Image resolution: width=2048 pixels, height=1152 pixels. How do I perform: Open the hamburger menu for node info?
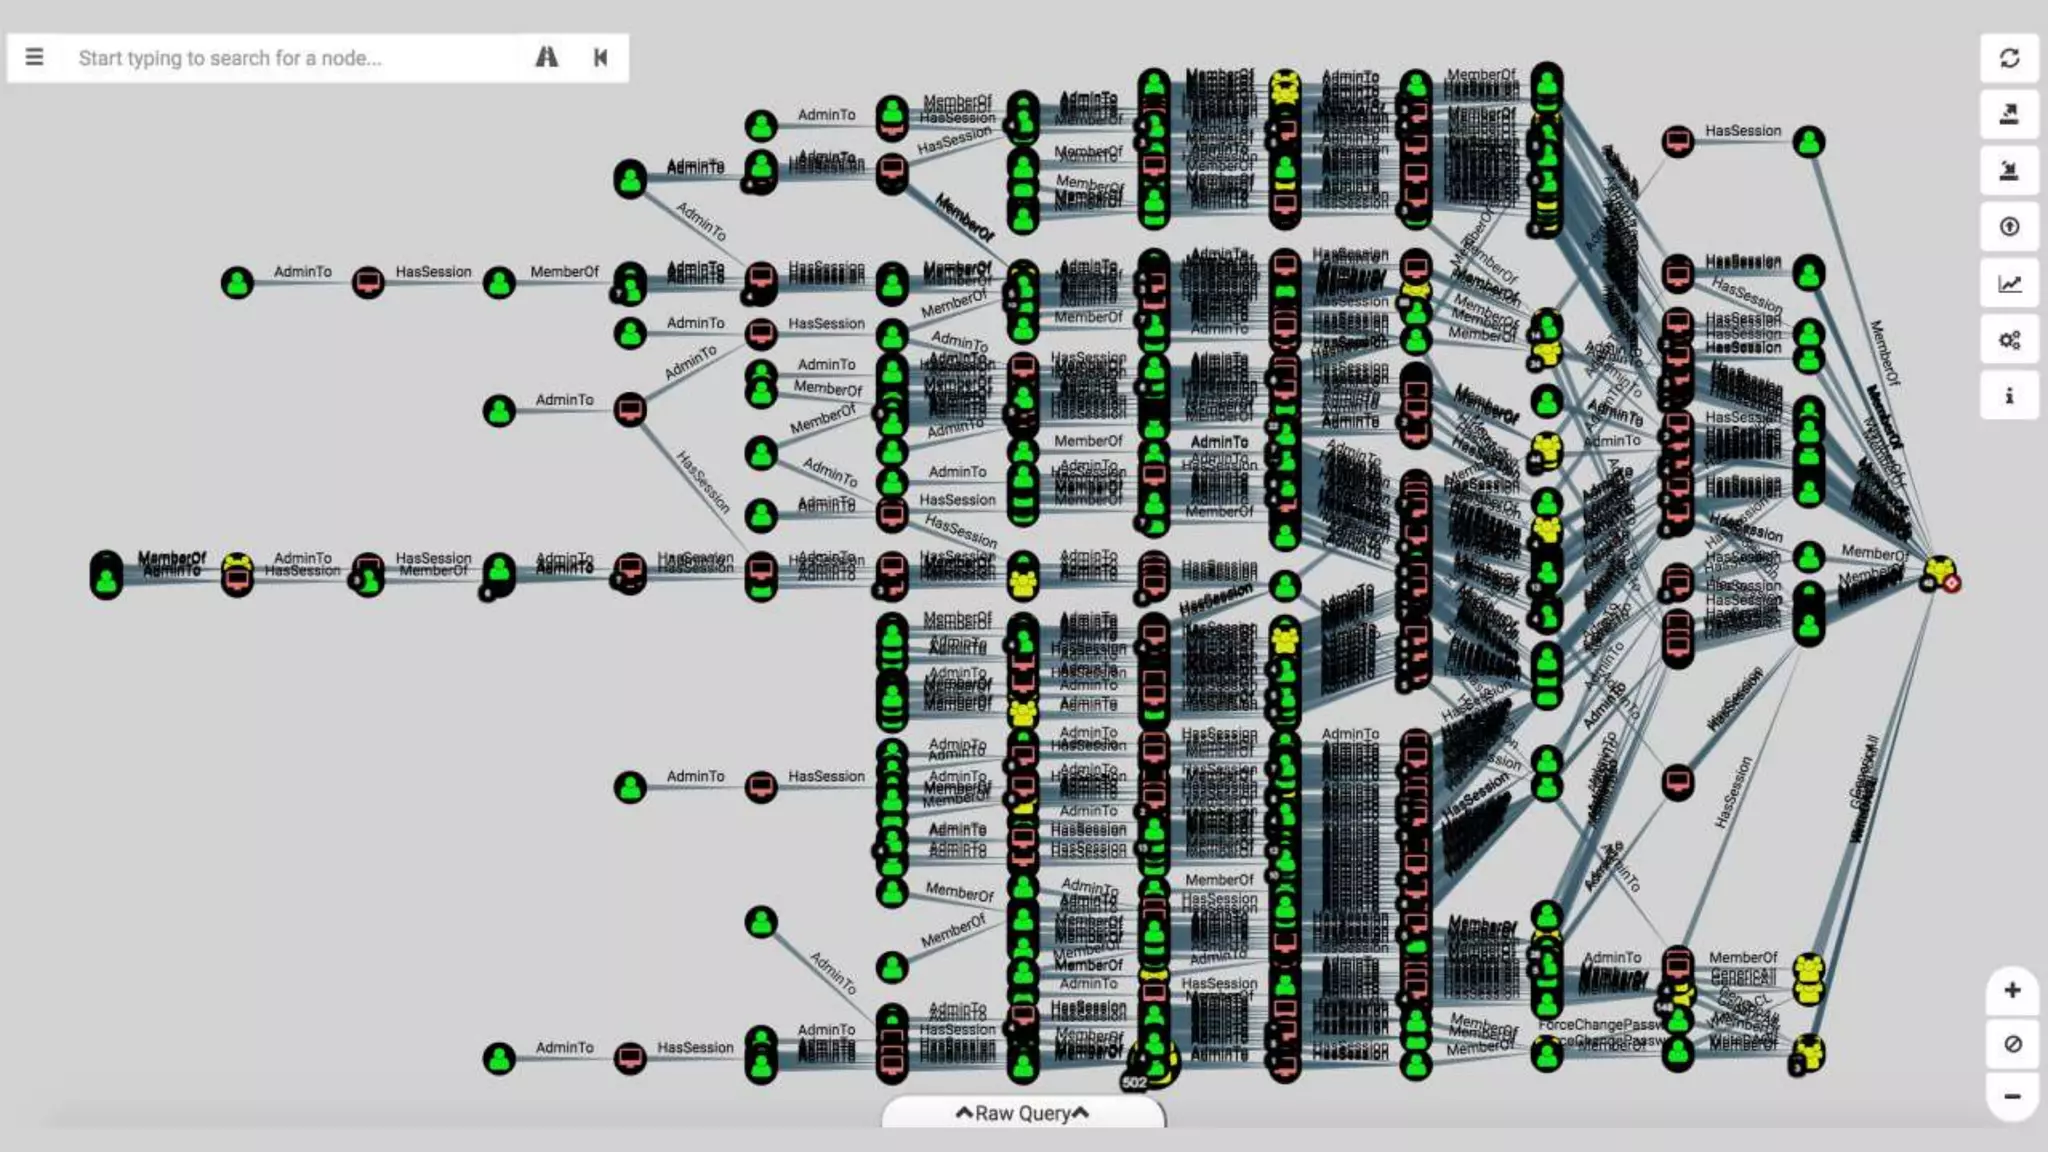(x=34, y=57)
